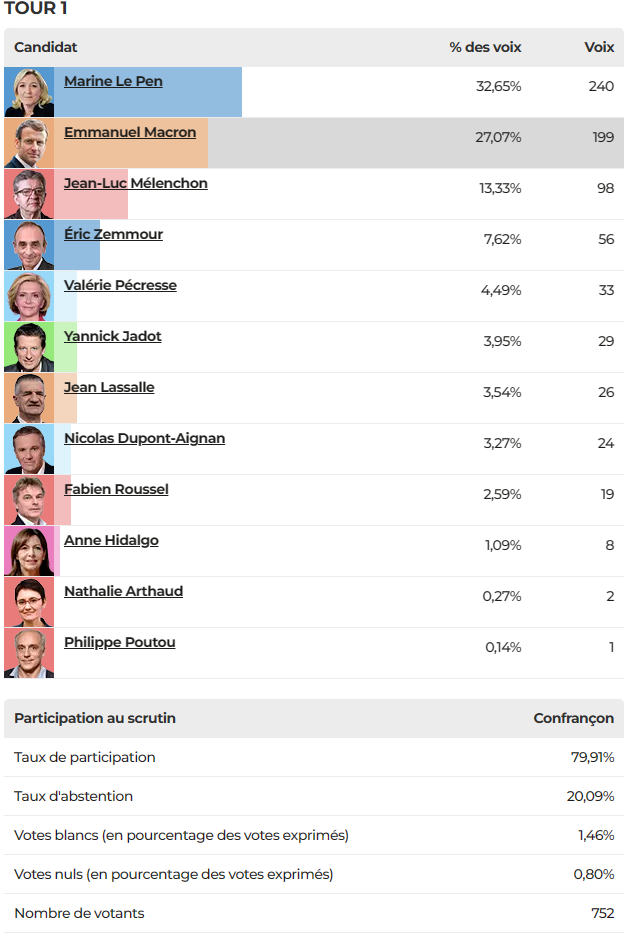
Task: Click Jean Lassalle portrait photo
Action: click(29, 398)
